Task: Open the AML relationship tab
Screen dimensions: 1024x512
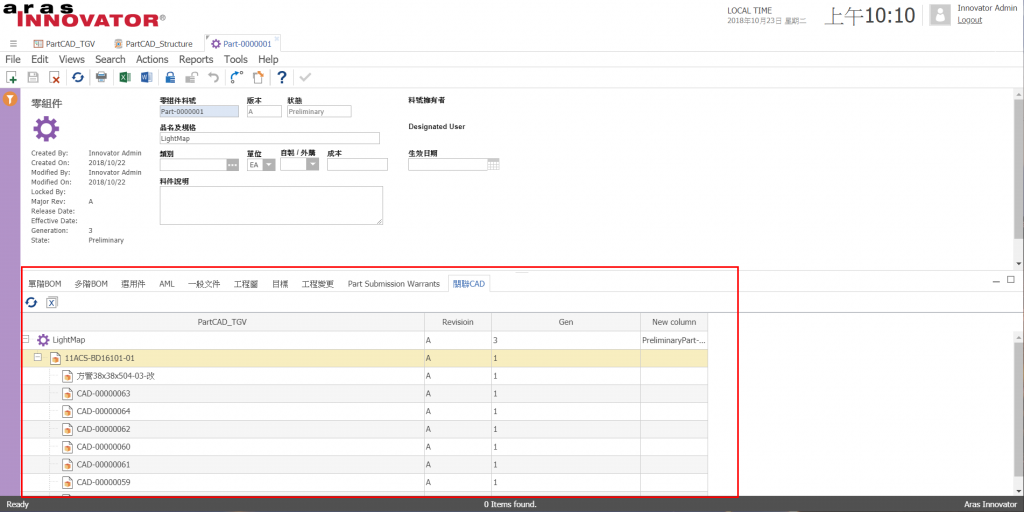Action: coord(167,284)
